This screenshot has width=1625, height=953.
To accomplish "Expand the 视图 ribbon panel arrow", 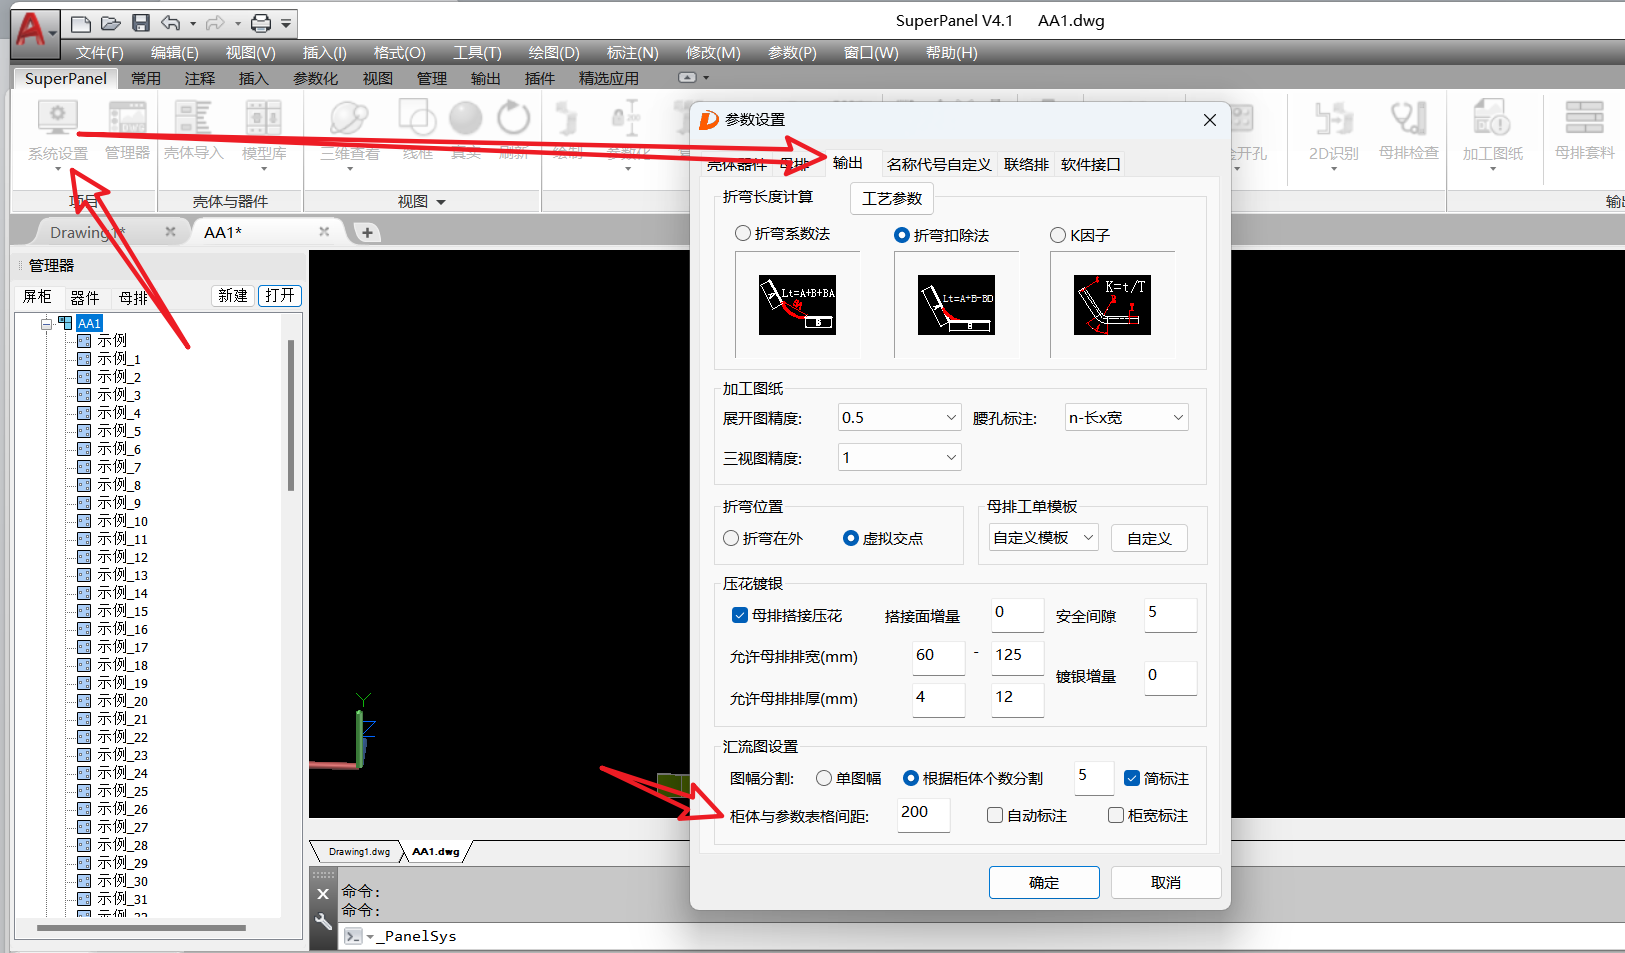I will click(x=441, y=202).
